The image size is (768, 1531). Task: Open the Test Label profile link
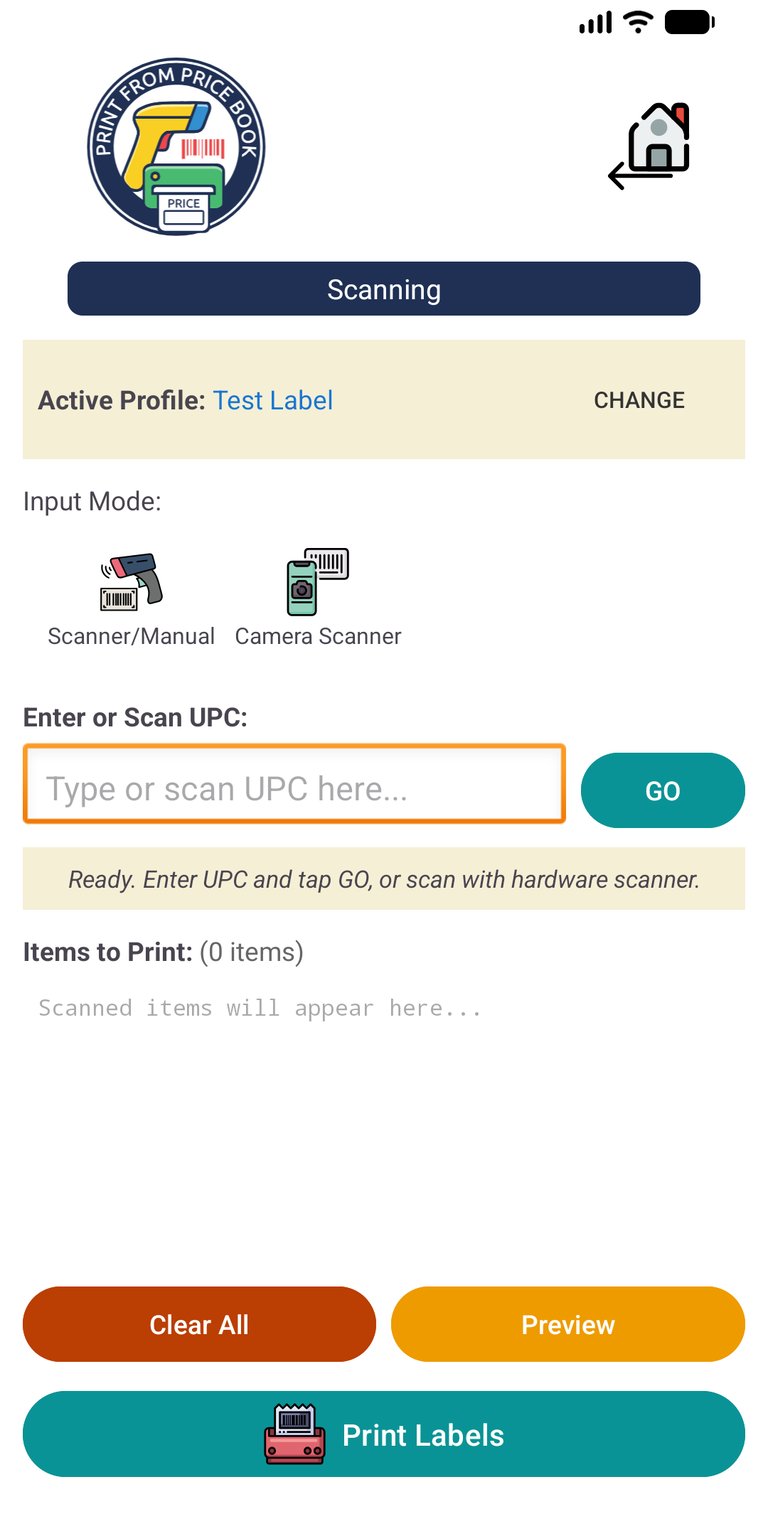pyautogui.click(x=273, y=400)
